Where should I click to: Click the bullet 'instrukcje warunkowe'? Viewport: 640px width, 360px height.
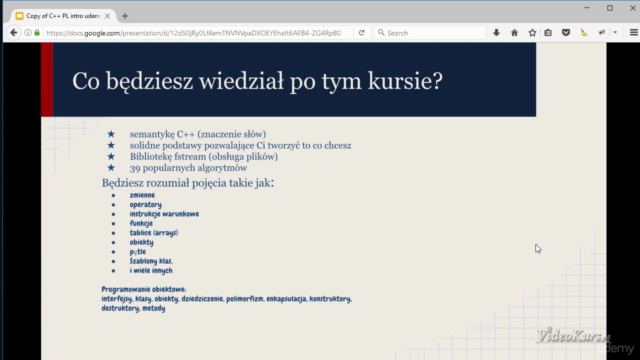click(164, 214)
